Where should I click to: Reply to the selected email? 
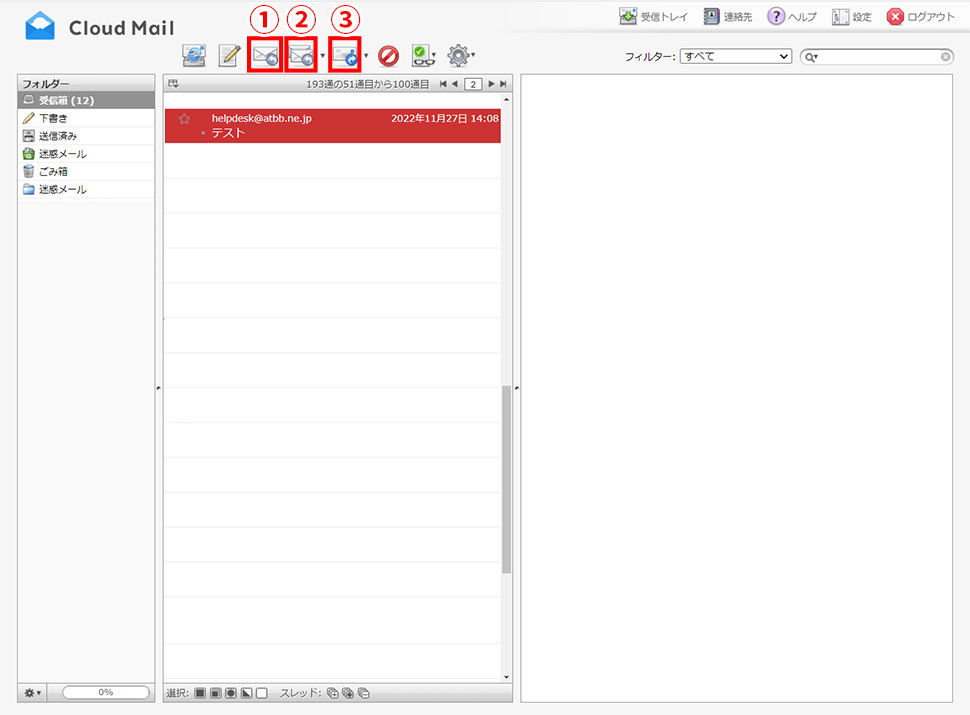(x=265, y=57)
